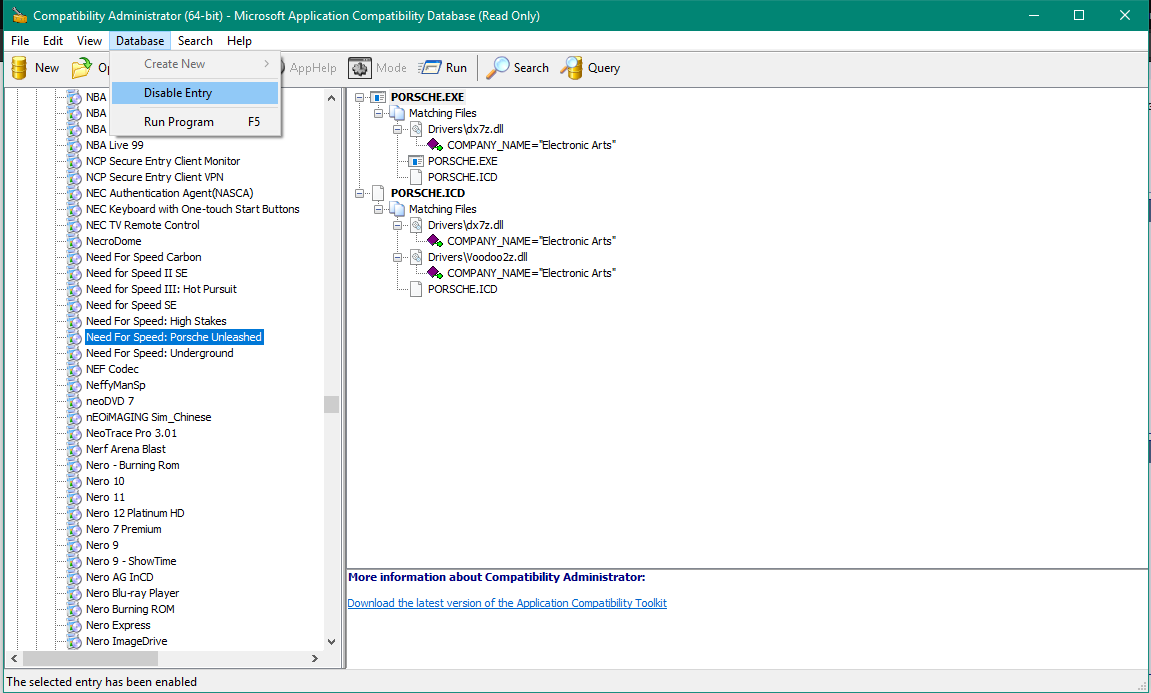Click the Mode gear icon
The height and width of the screenshot is (693, 1151).
click(360, 68)
